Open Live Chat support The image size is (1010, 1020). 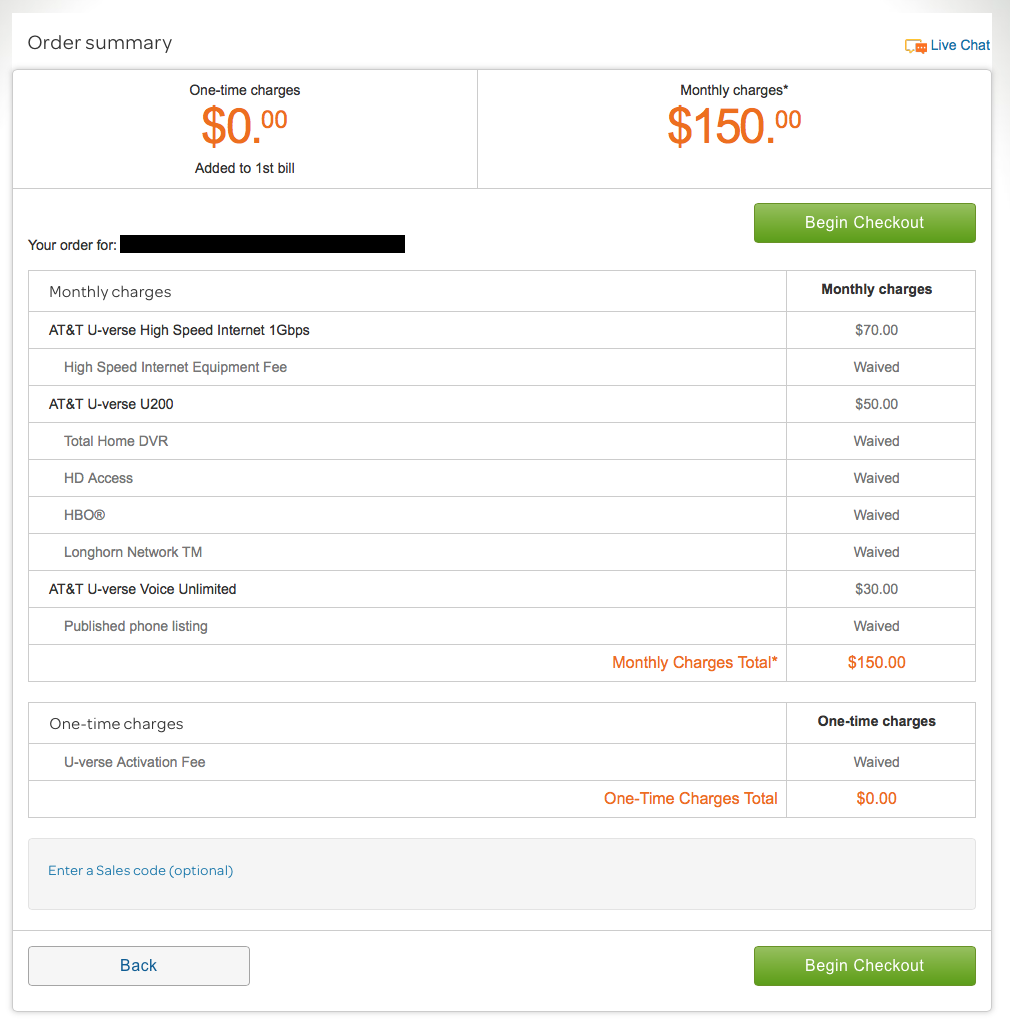960,45
